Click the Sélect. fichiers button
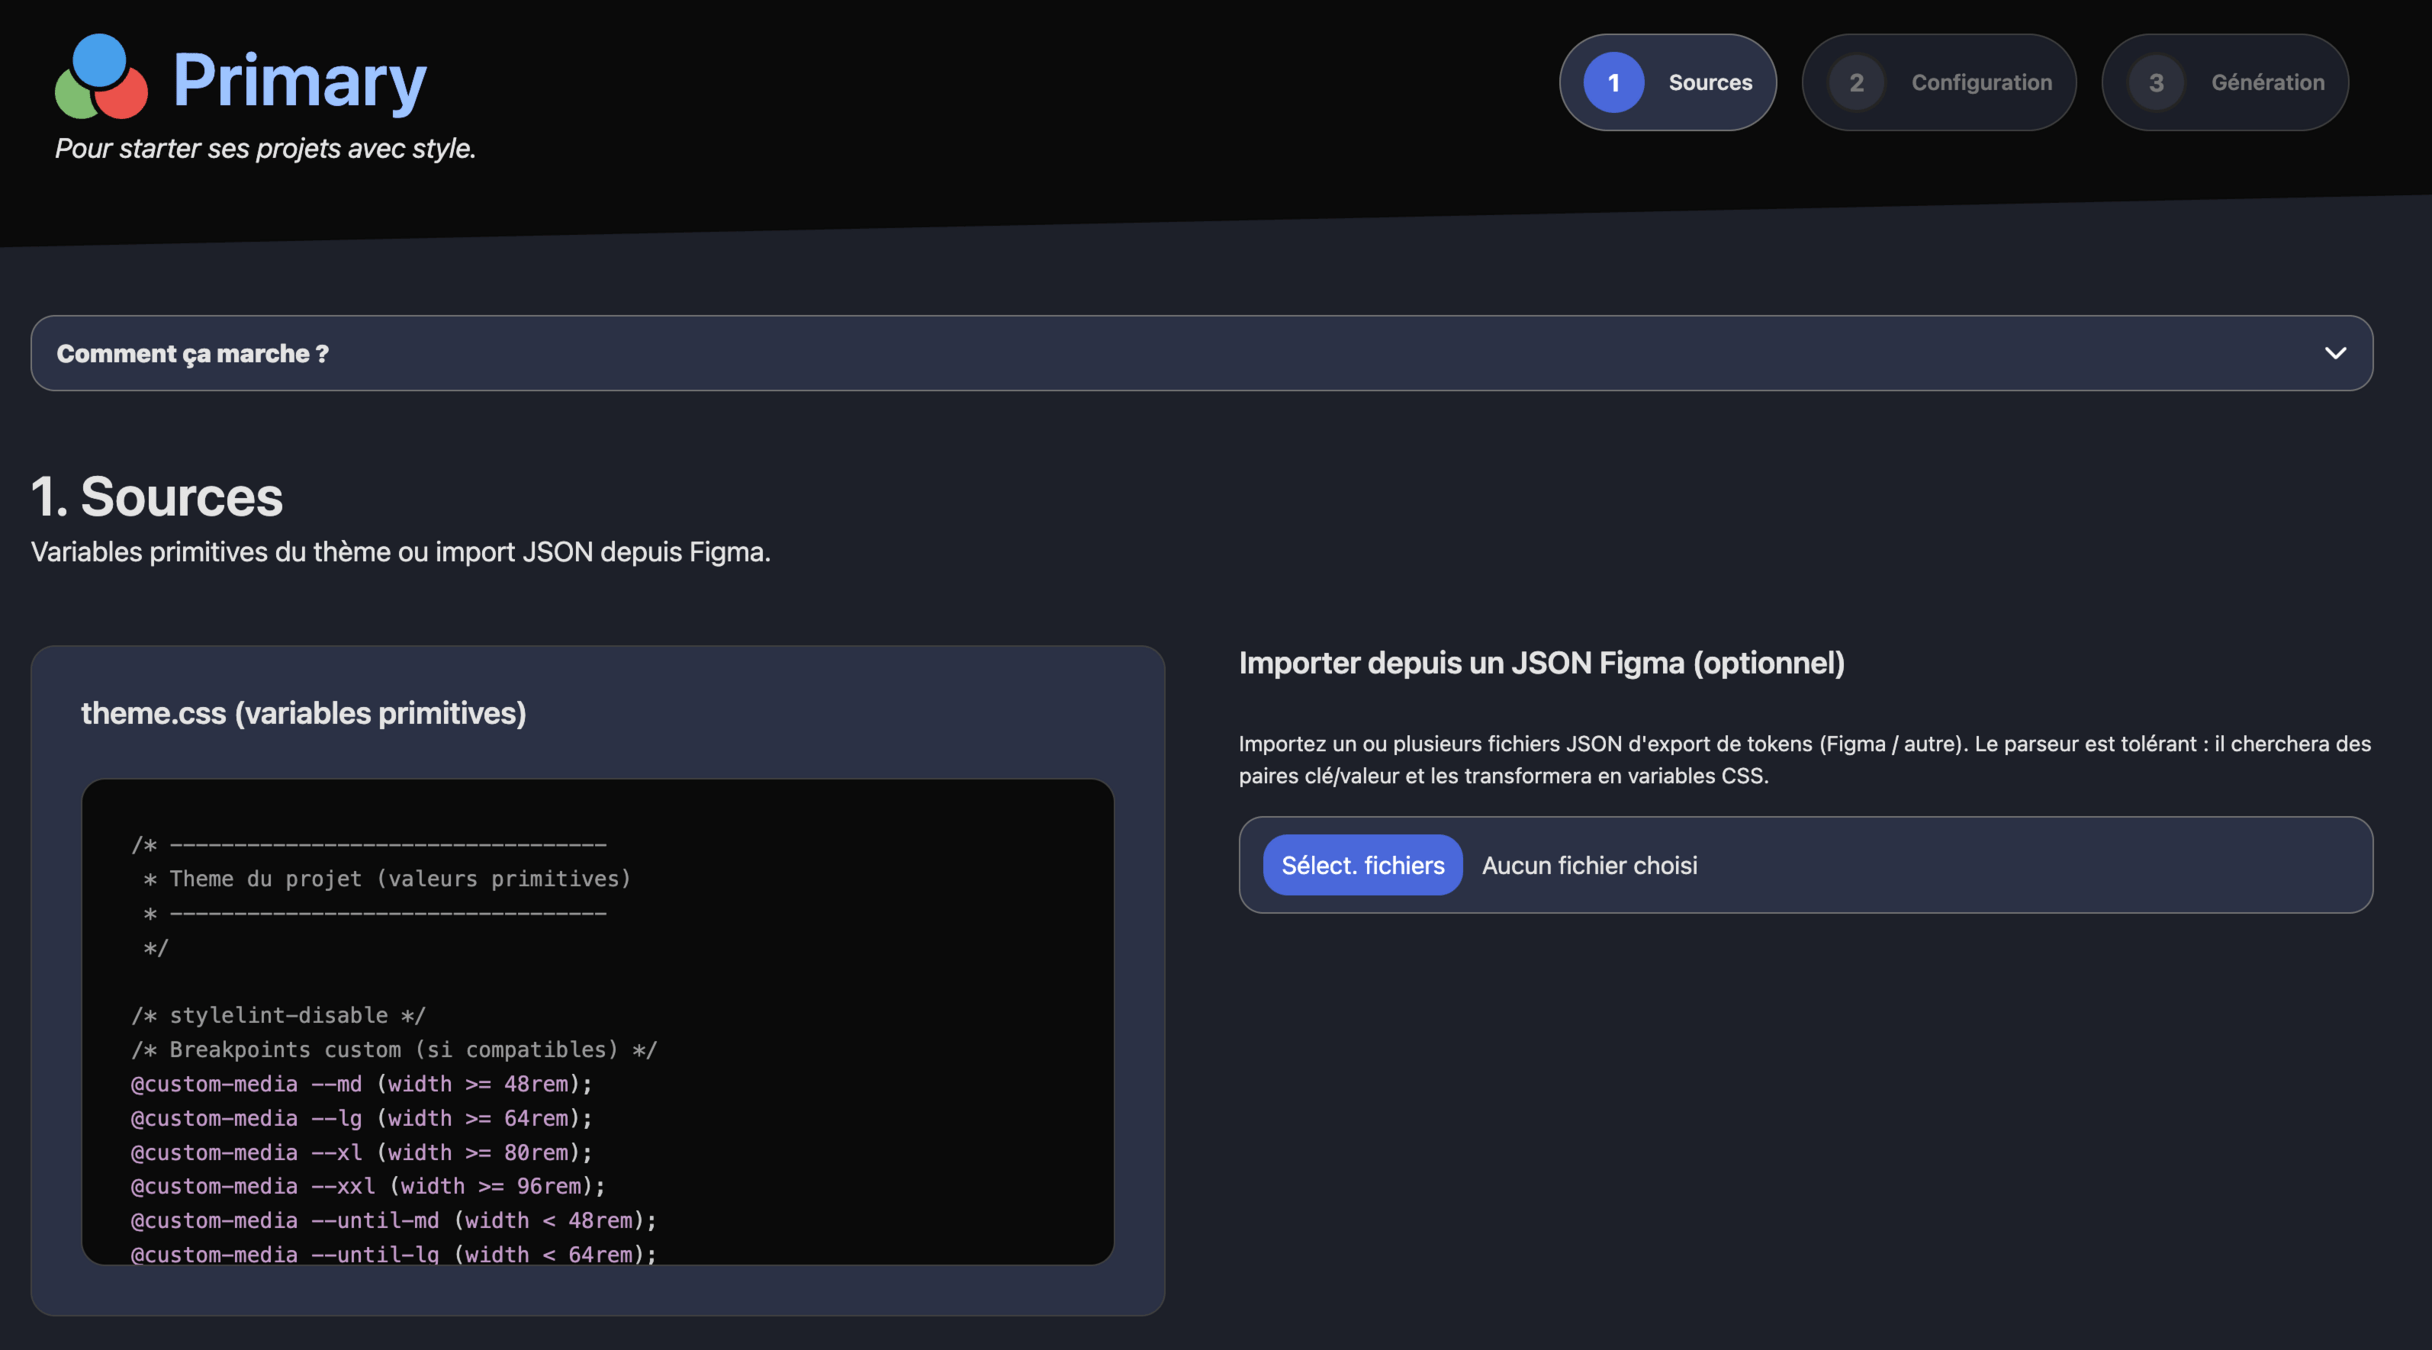The width and height of the screenshot is (2432, 1350). (x=1362, y=865)
